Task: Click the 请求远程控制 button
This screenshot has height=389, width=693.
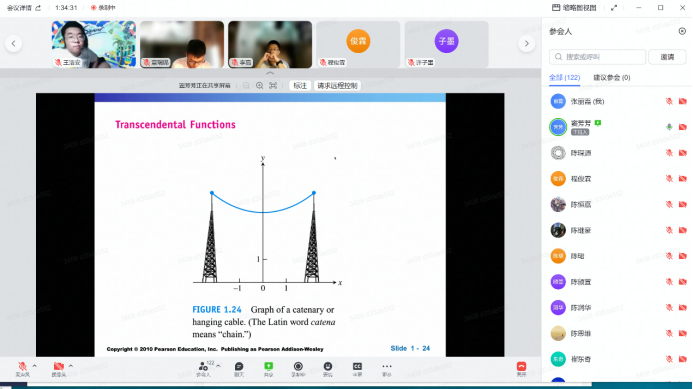Action: [337, 86]
